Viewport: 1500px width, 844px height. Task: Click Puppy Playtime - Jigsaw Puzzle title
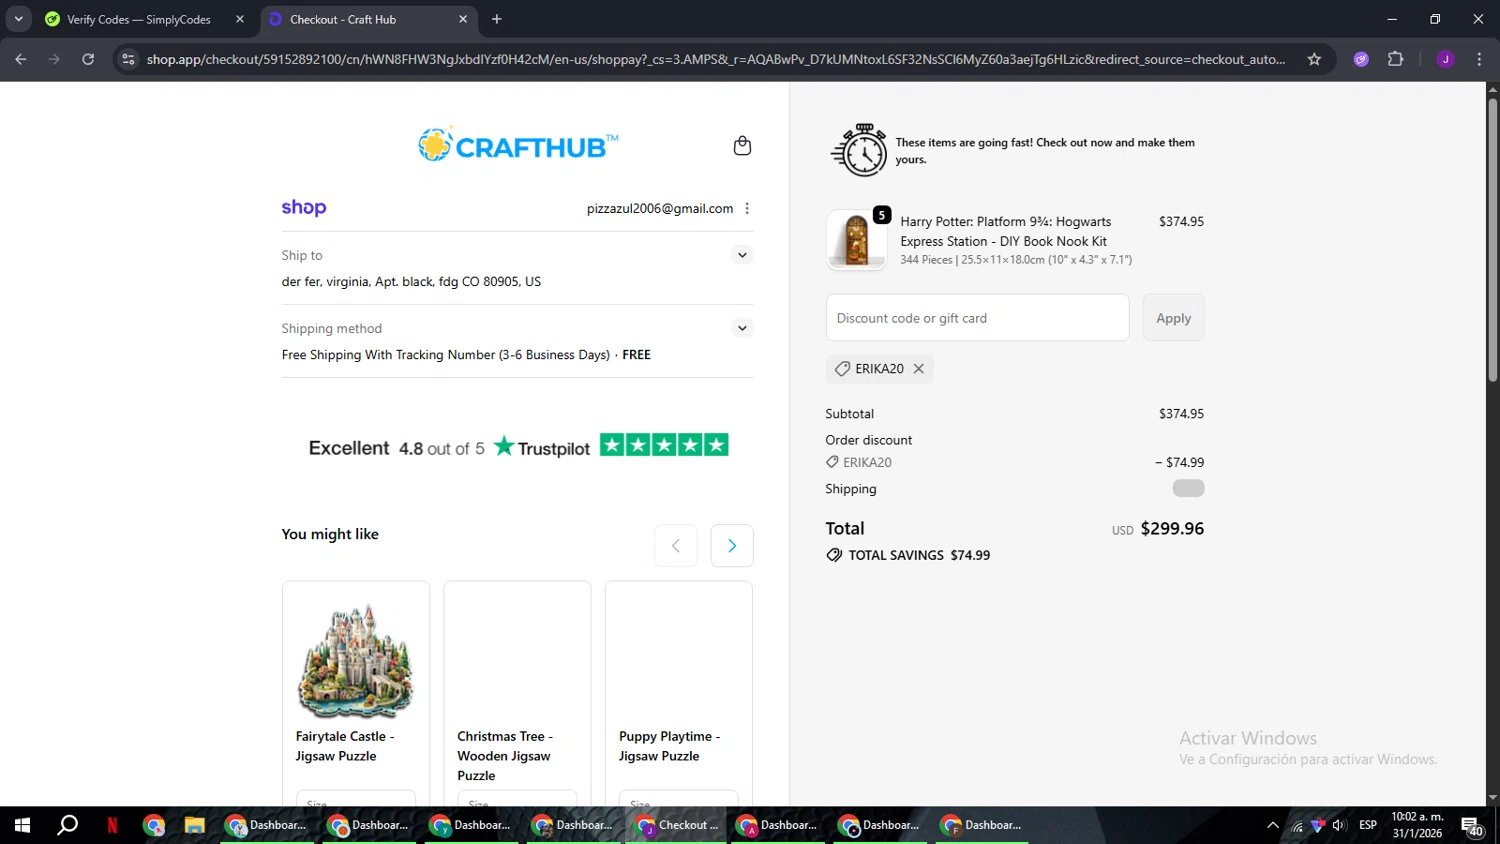669,746
